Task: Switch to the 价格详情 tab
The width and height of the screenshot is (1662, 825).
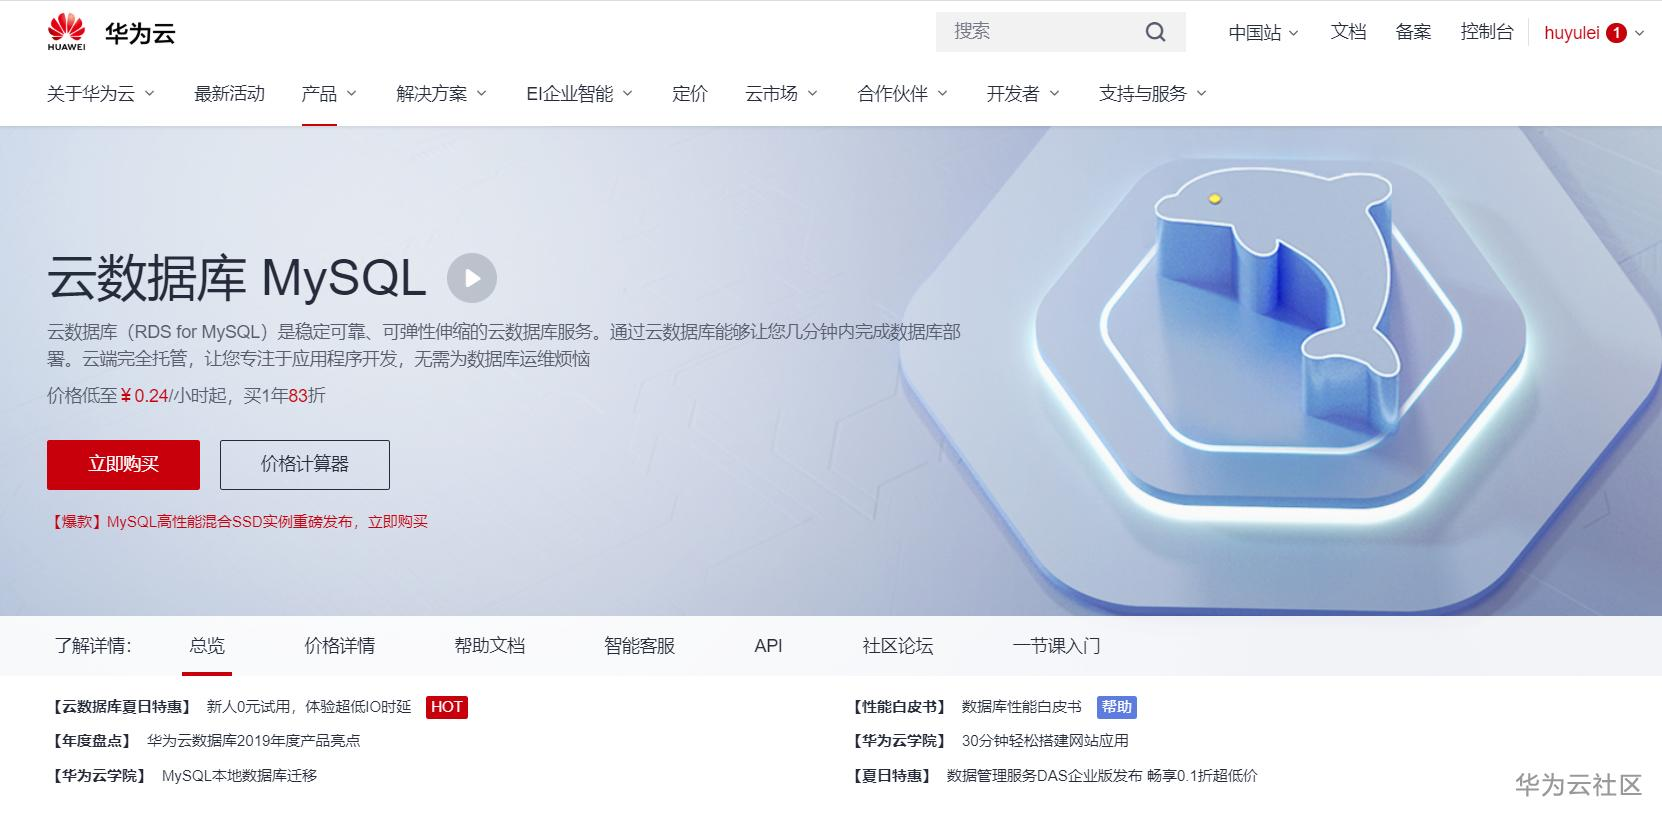Action: point(340,646)
